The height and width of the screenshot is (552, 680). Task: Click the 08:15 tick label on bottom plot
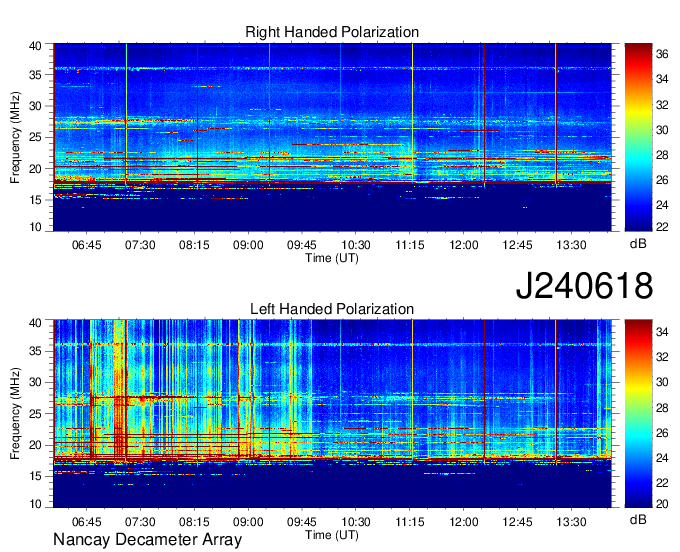(x=194, y=522)
